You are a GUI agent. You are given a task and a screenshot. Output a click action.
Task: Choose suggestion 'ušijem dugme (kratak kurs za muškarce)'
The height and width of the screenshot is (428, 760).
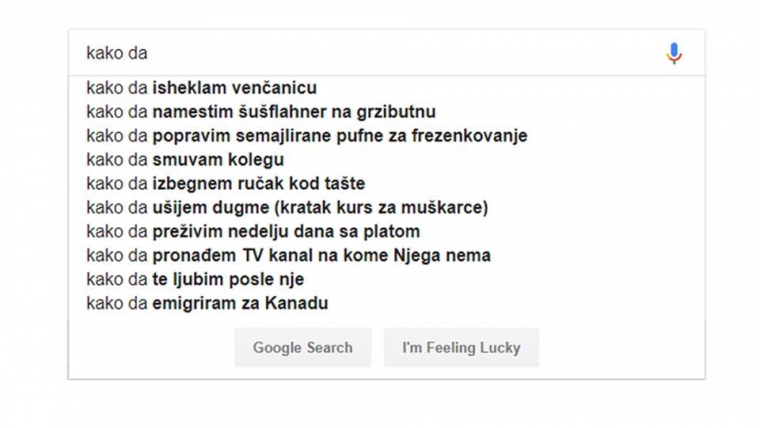[x=287, y=208]
